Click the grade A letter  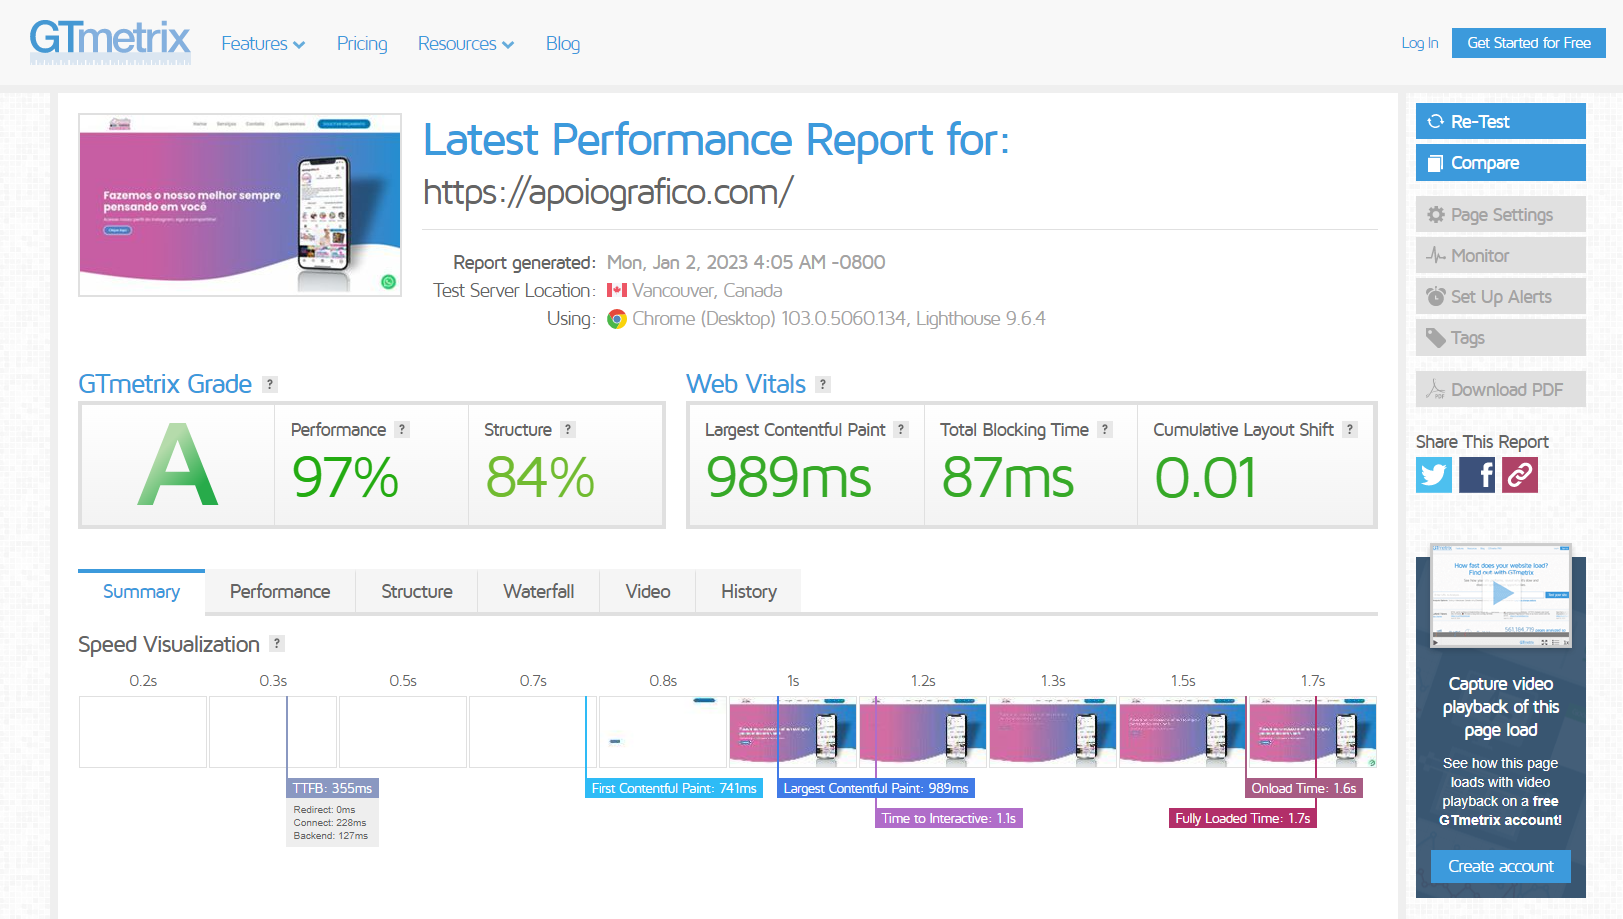point(177,465)
